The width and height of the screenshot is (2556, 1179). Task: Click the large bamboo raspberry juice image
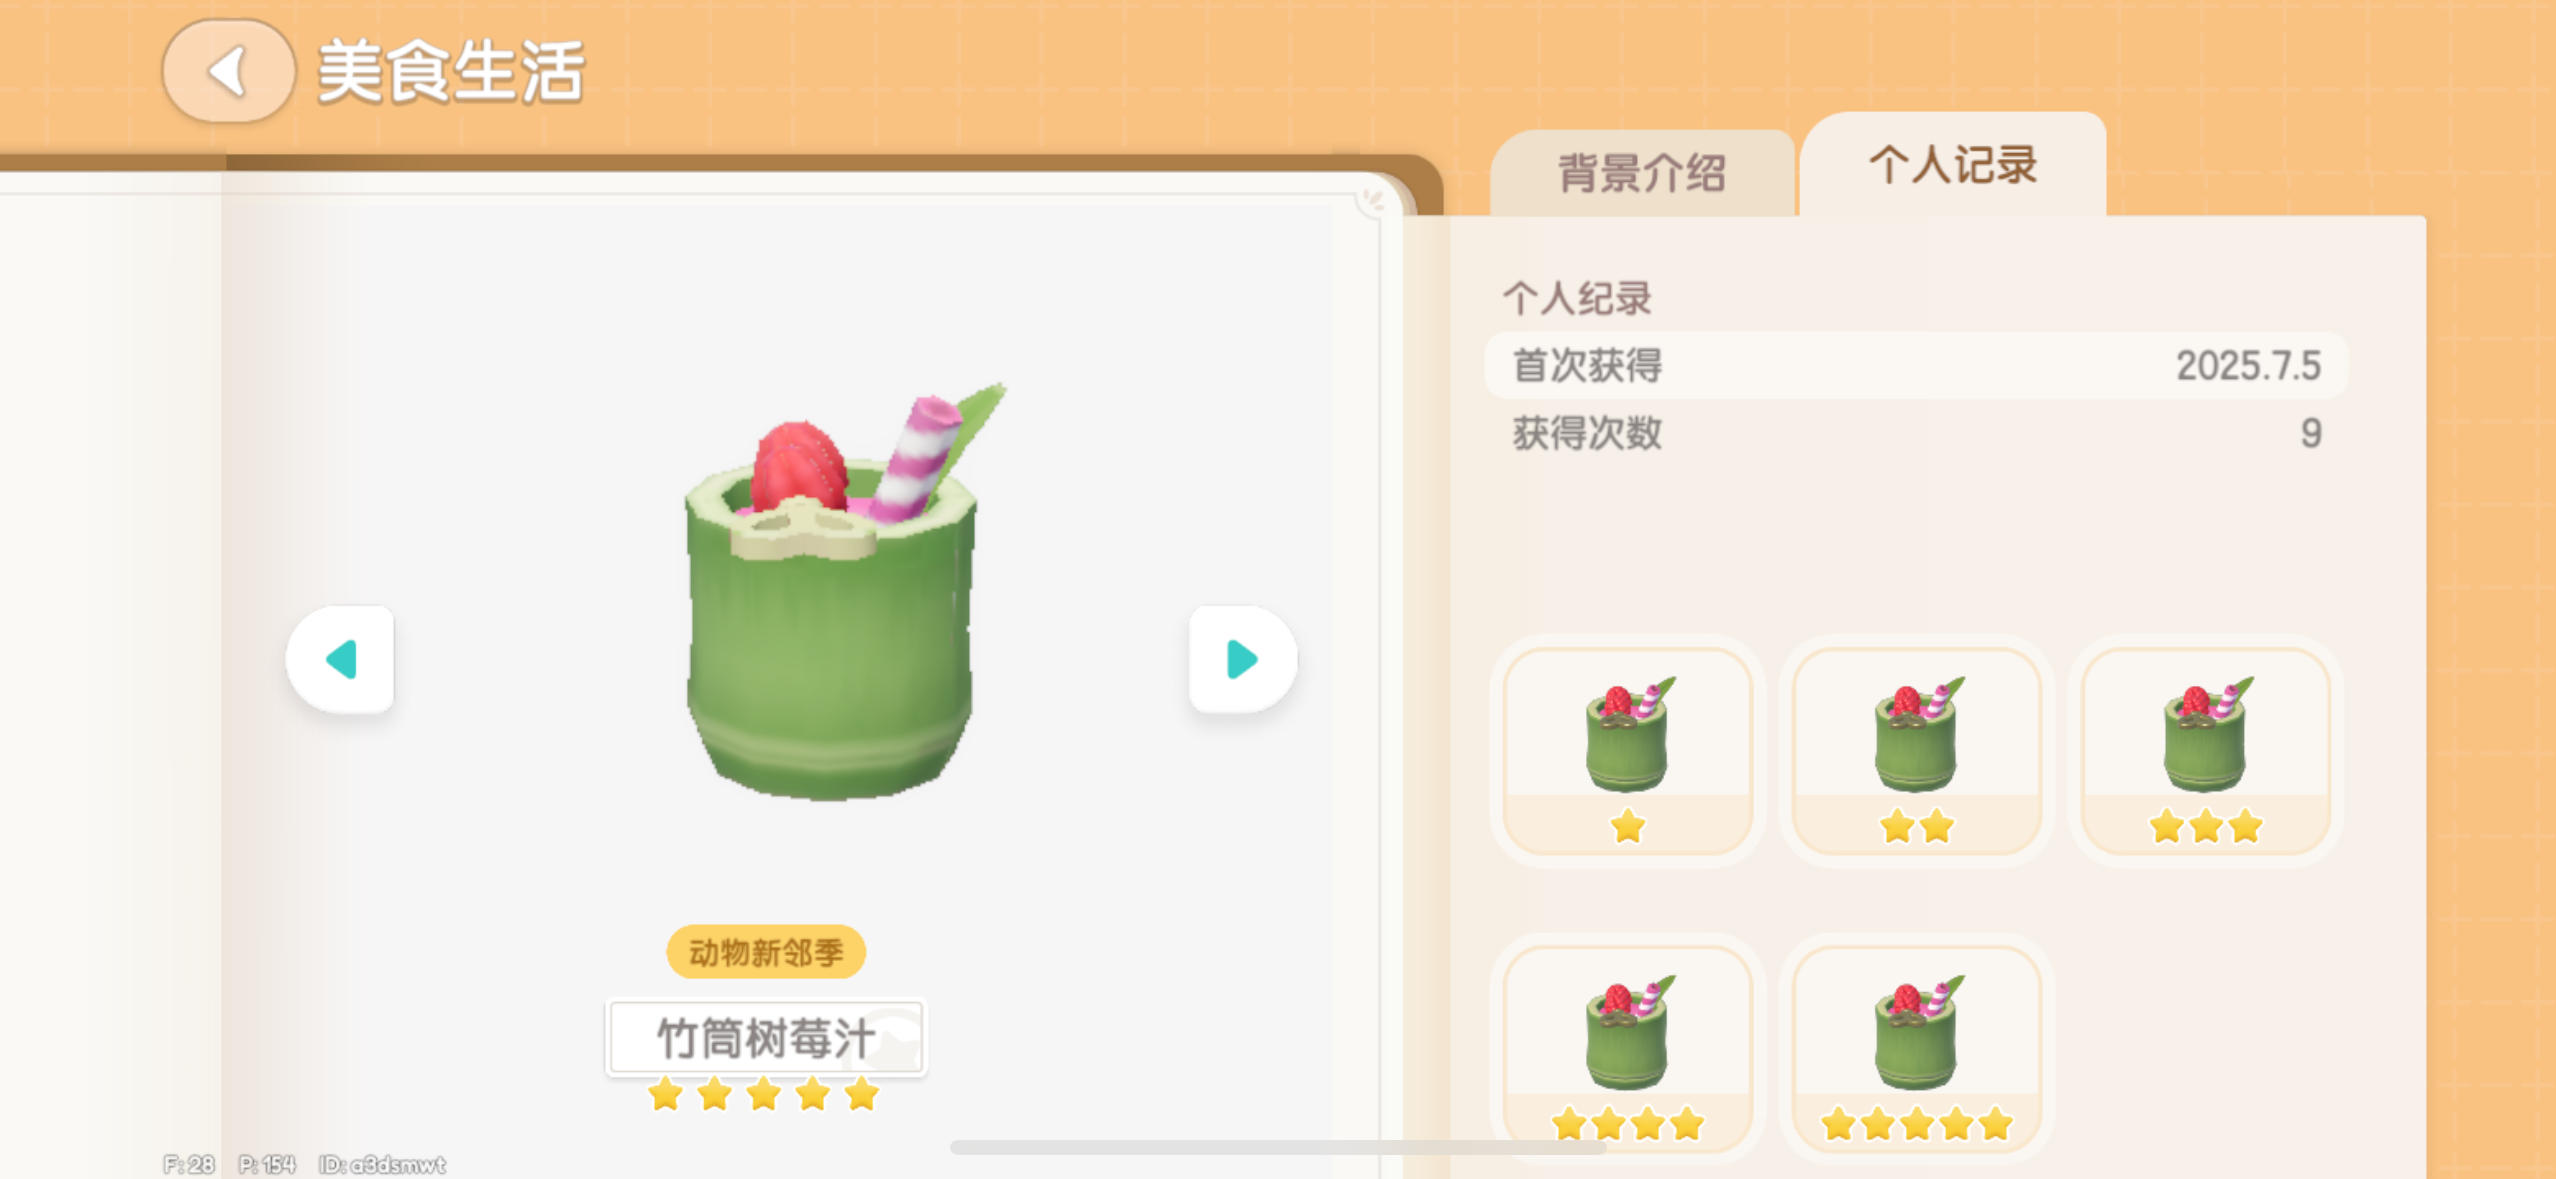click(830, 592)
